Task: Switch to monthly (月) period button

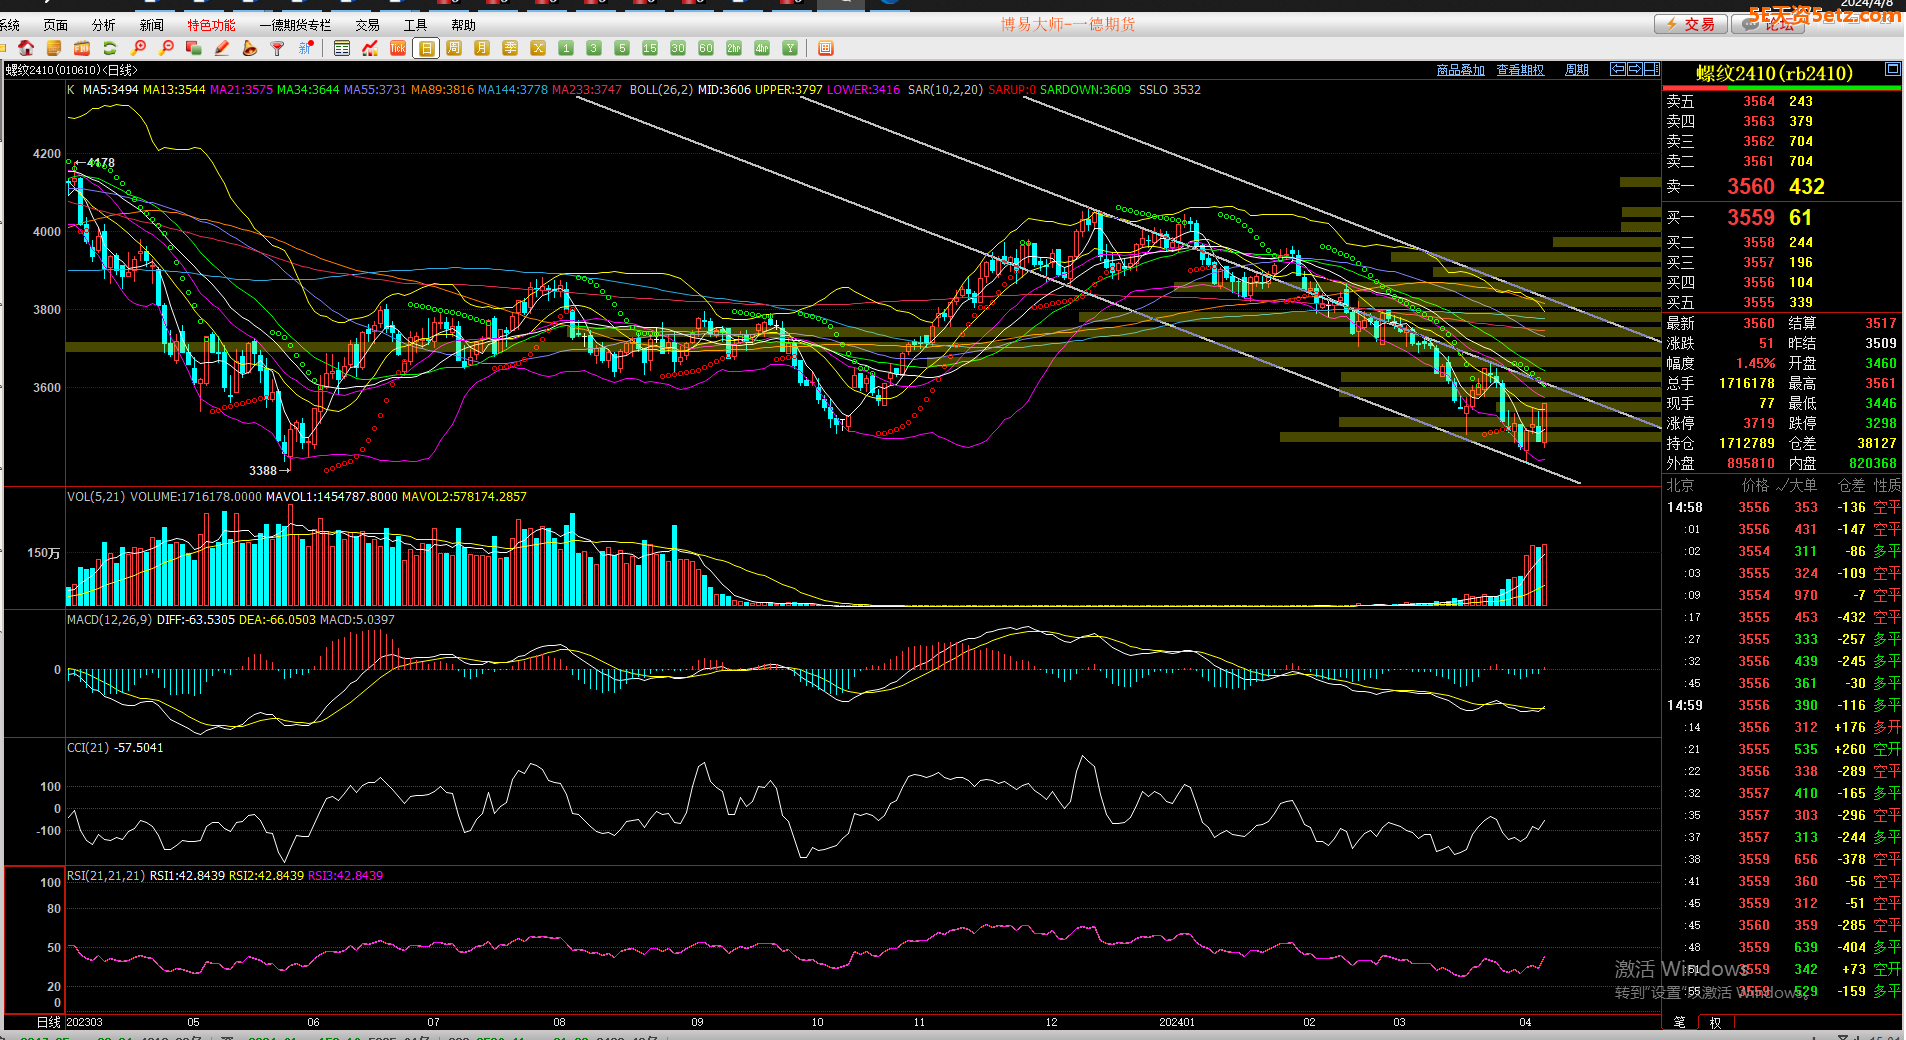Action: pyautogui.click(x=482, y=48)
